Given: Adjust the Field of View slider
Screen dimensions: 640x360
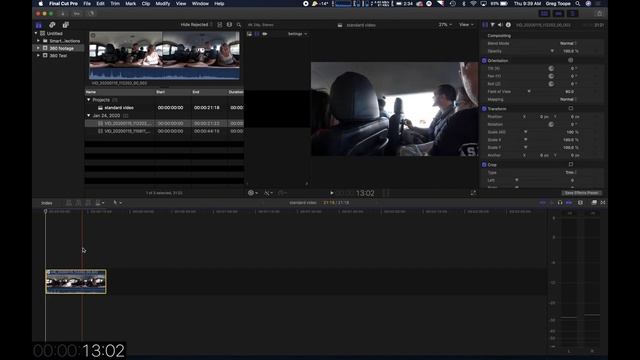Looking at the screenshot, I should (529, 91).
